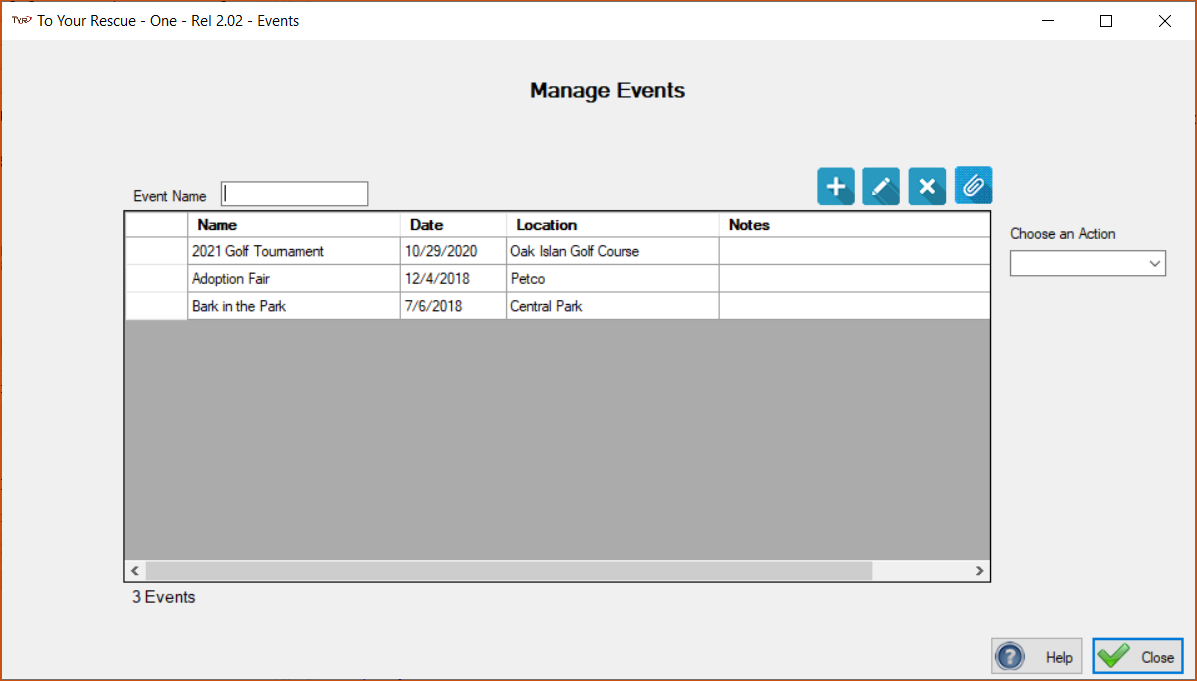This screenshot has height=681, width=1197.
Task: Maximize the Events window
Action: 1105,21
